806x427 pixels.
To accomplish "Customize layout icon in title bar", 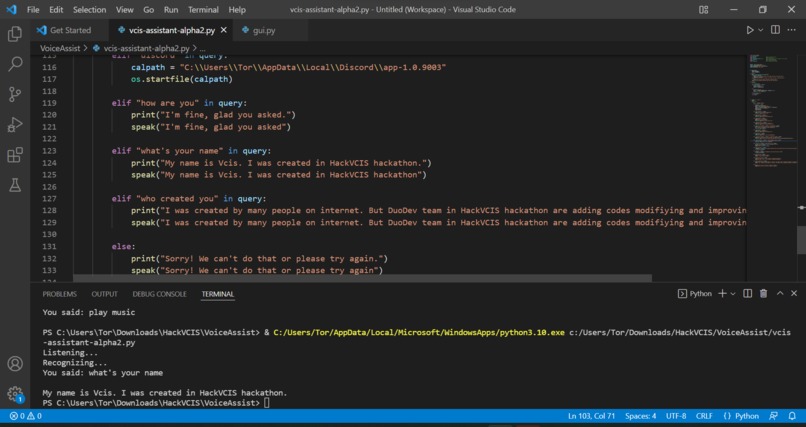I will (704, 10).
